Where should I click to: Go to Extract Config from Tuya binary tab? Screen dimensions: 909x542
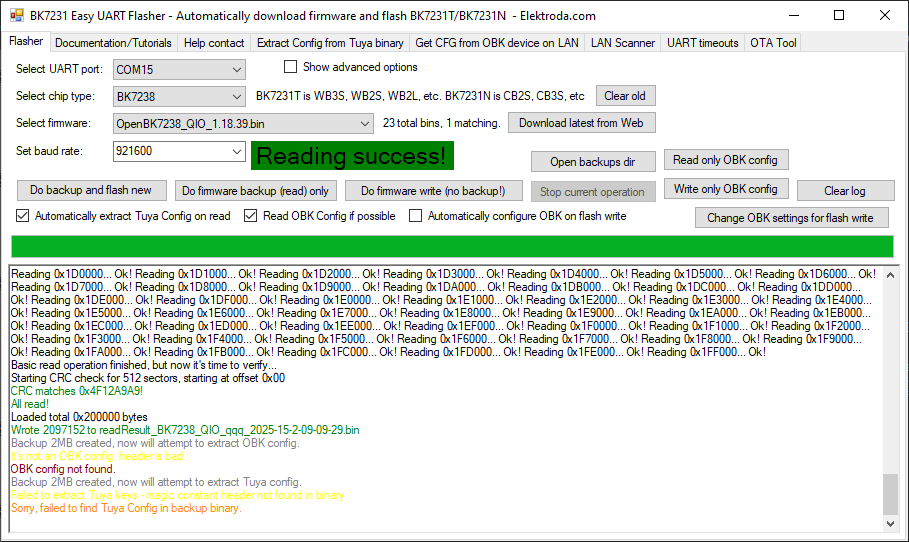pyautogui.click(x=330, y=43)
